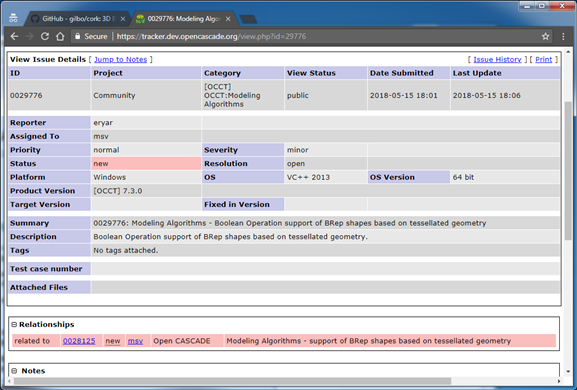This screenshot has height=390, width=577.
Task: Open related issue 0028125 link
Action: tap(79, 341)
